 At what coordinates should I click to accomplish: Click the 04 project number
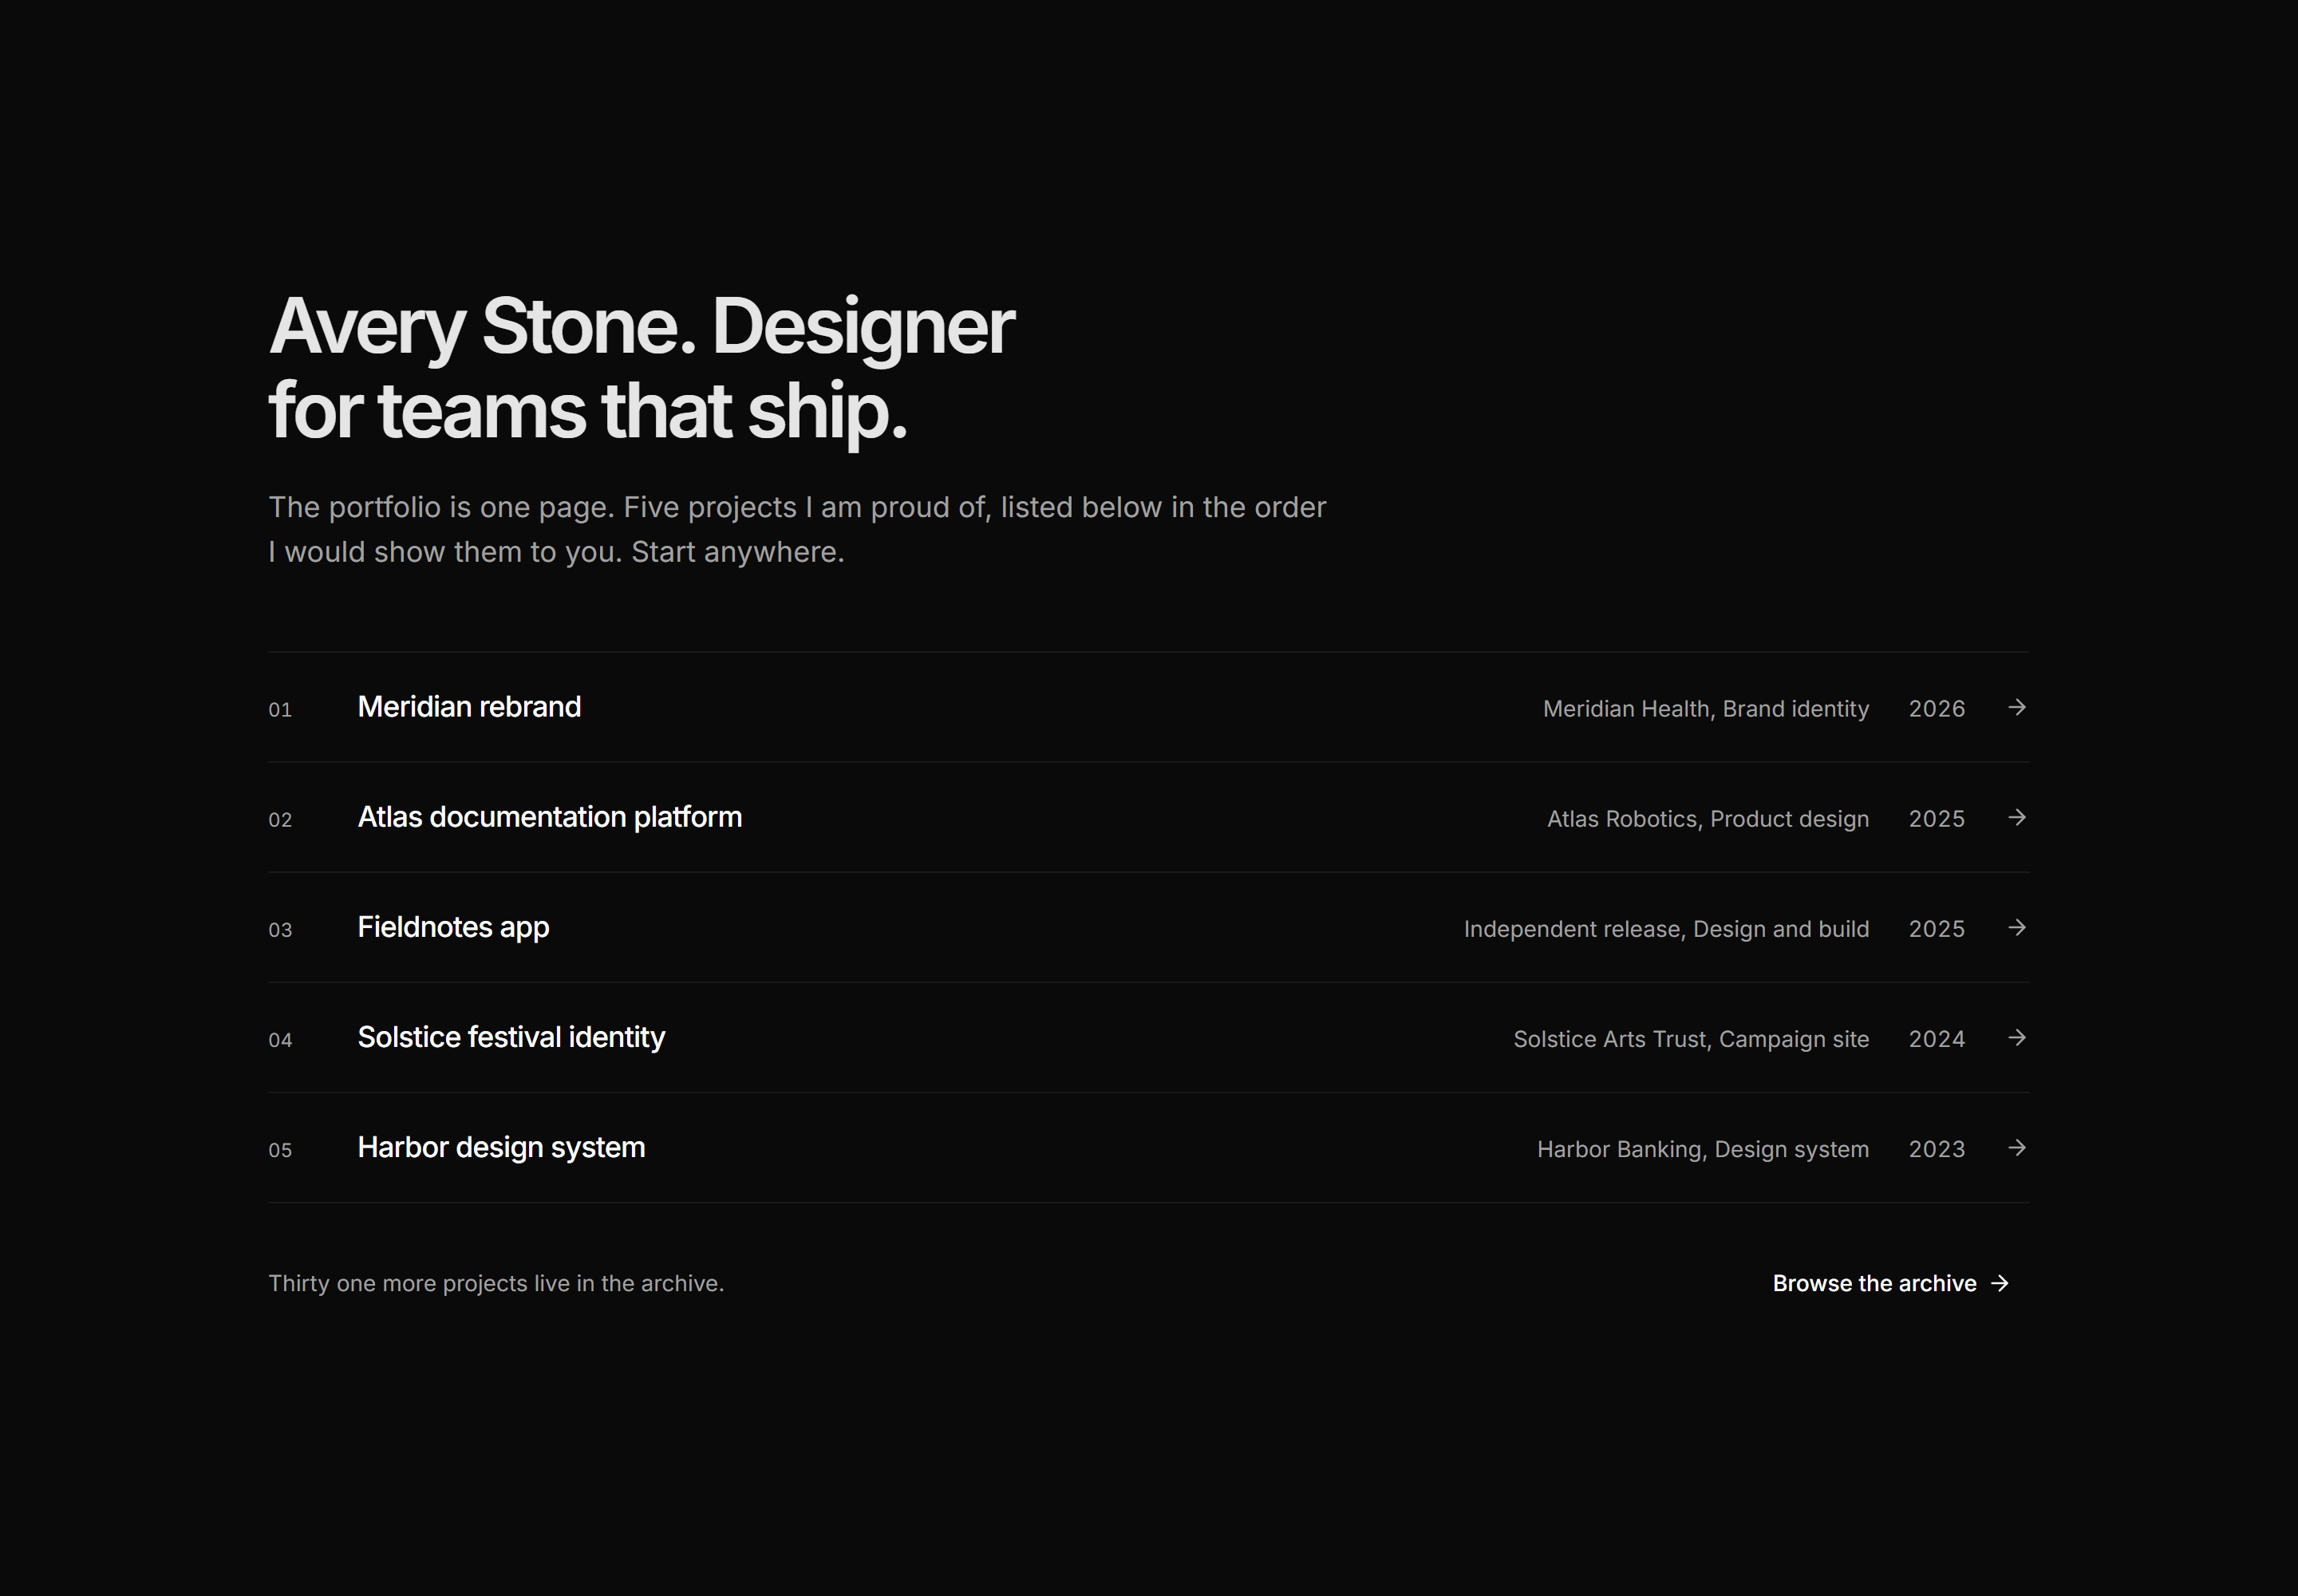coord(280,1040)
